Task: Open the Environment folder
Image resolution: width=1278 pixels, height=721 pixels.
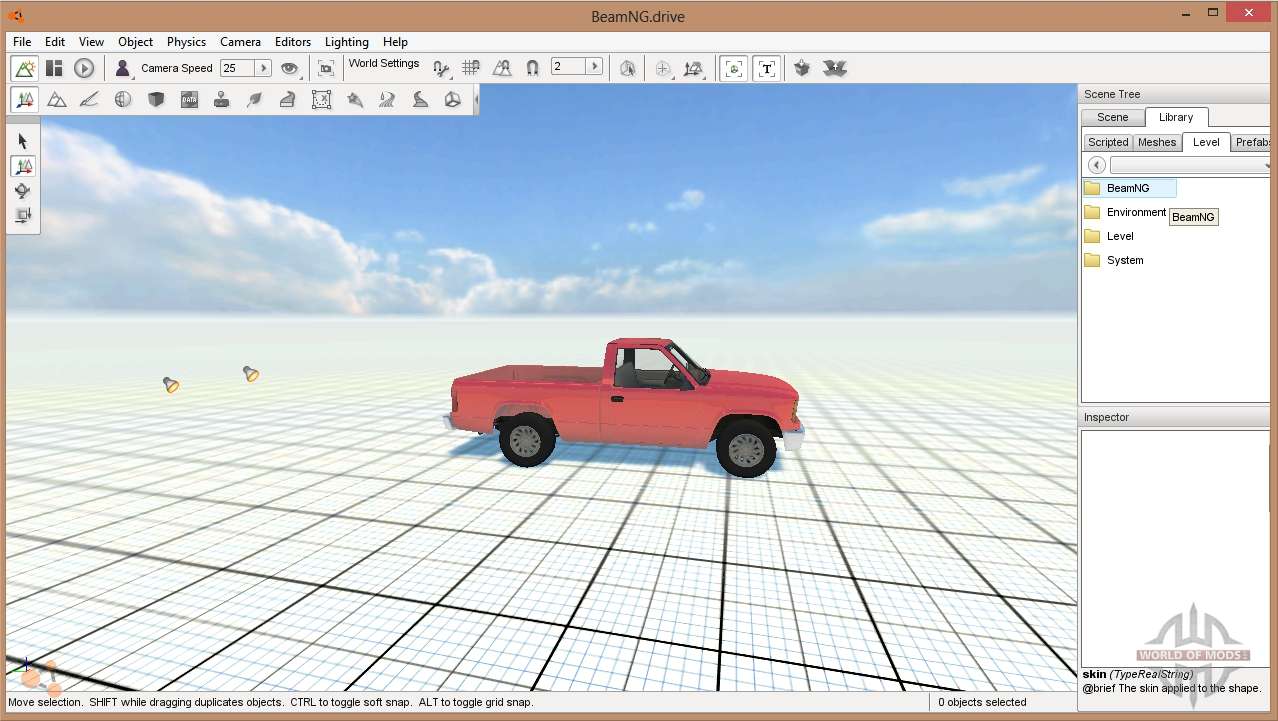Action: 1125,212
